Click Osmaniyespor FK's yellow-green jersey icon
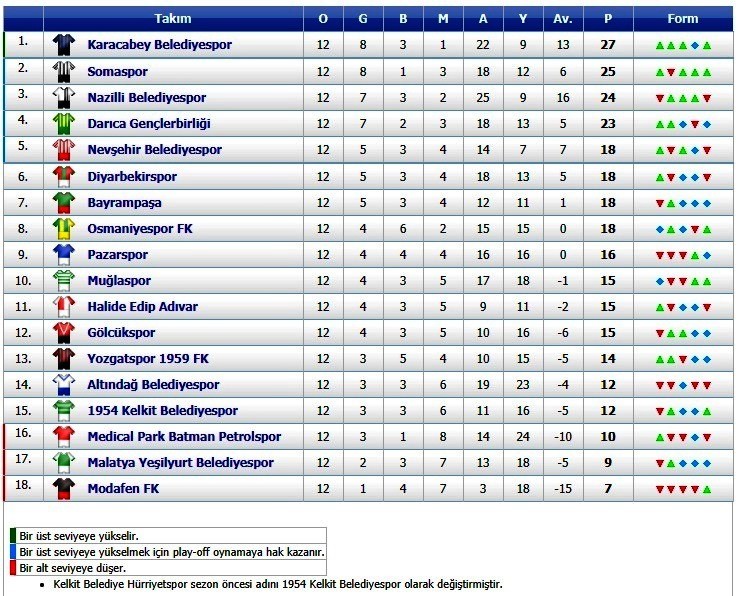 pos(64,229)
